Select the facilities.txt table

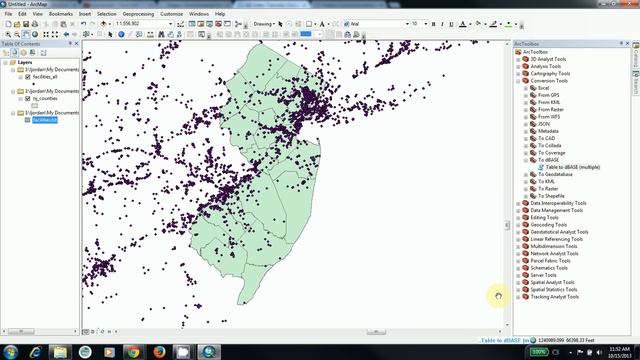pyautogui.click(x=45, y=120)
